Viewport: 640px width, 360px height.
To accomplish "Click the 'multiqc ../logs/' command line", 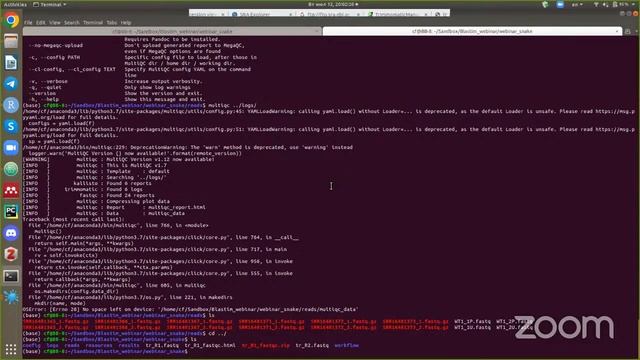I will (140, 105).
